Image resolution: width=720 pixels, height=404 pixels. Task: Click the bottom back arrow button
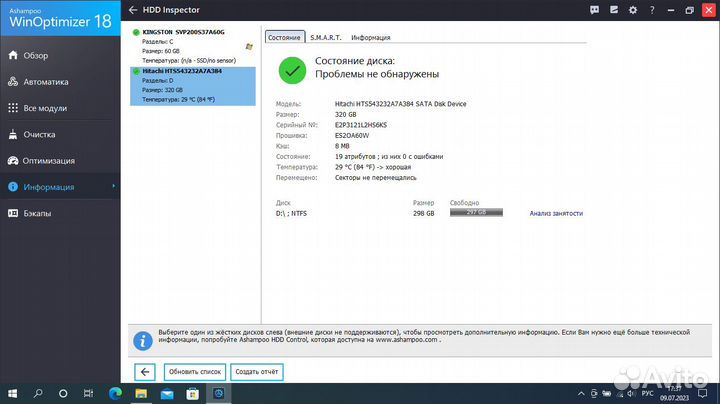tap(145, 372)
